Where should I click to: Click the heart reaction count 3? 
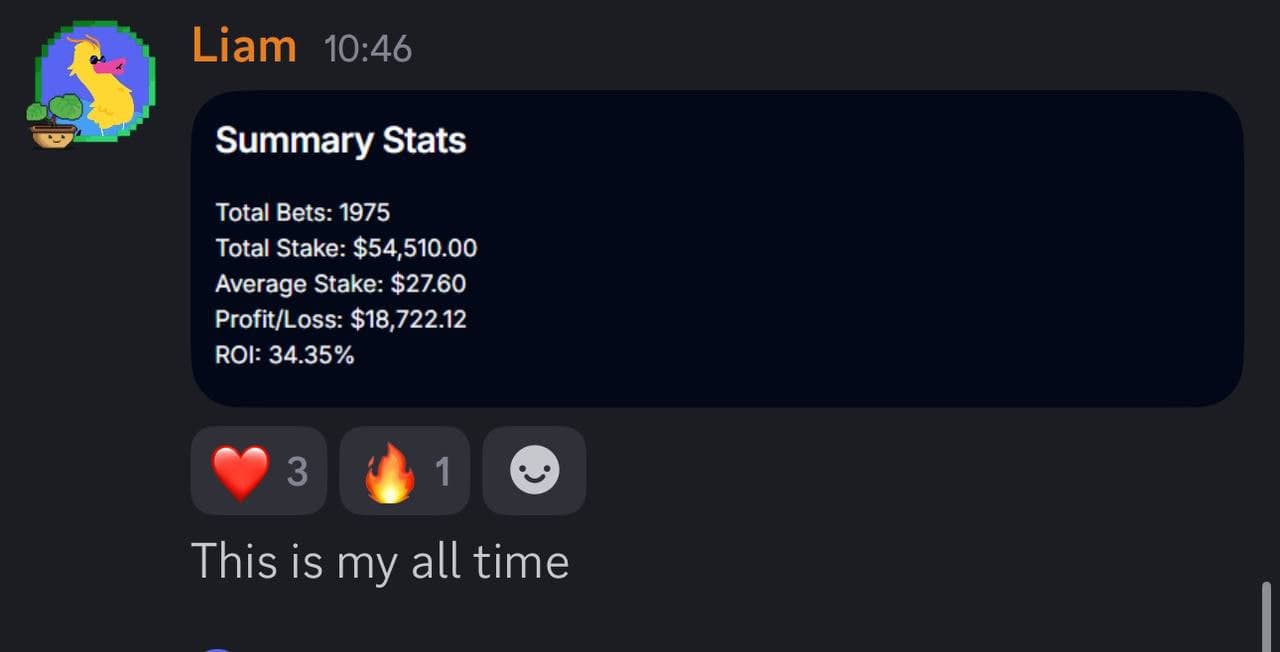pyautogui.click(x=297, y=471)
